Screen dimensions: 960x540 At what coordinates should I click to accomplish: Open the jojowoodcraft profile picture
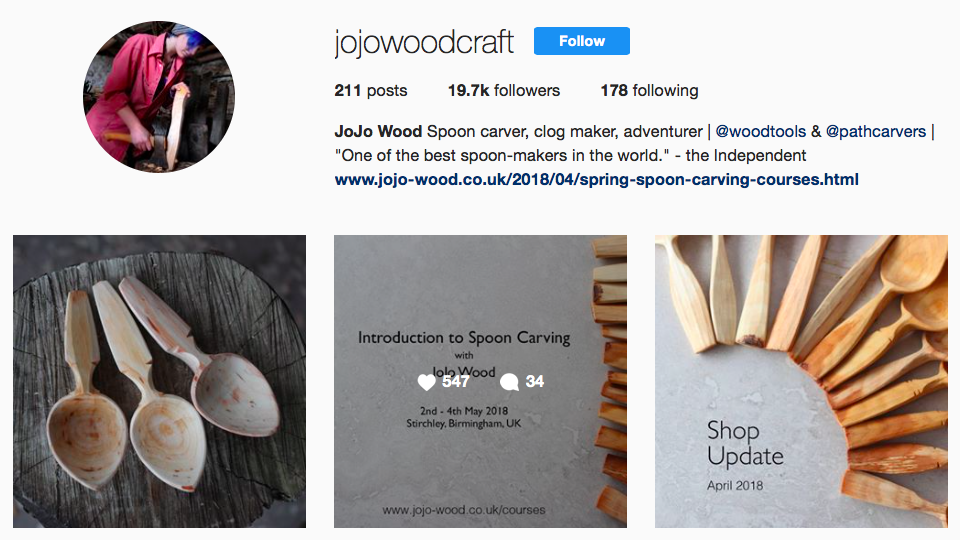(159, 97)
